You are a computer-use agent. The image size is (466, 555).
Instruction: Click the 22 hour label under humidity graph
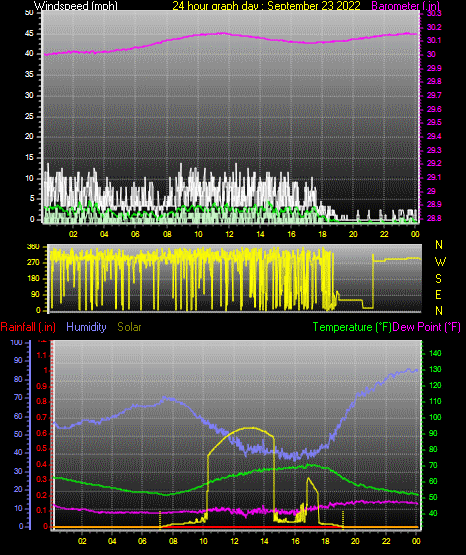click(x=386, y=541)
